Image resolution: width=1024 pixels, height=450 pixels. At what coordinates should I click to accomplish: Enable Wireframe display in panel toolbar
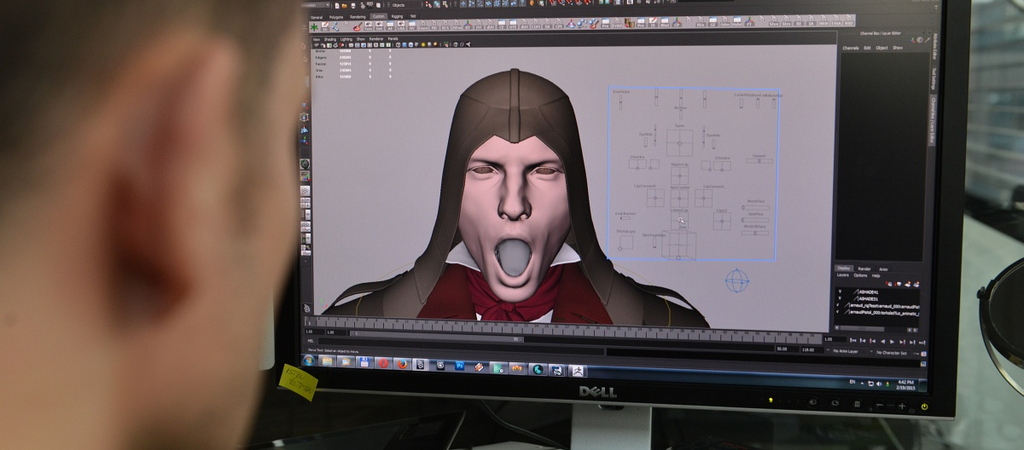coord(398,44)
